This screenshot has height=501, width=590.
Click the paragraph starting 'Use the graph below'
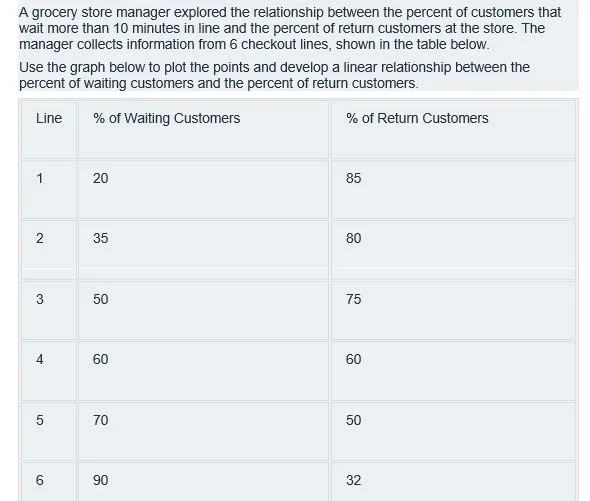pyautogui.click(x=274, y=75)
